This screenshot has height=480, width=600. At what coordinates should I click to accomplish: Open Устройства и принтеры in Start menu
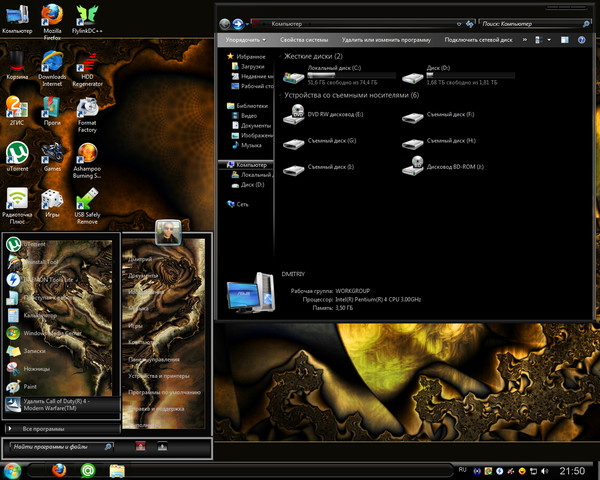158,376
